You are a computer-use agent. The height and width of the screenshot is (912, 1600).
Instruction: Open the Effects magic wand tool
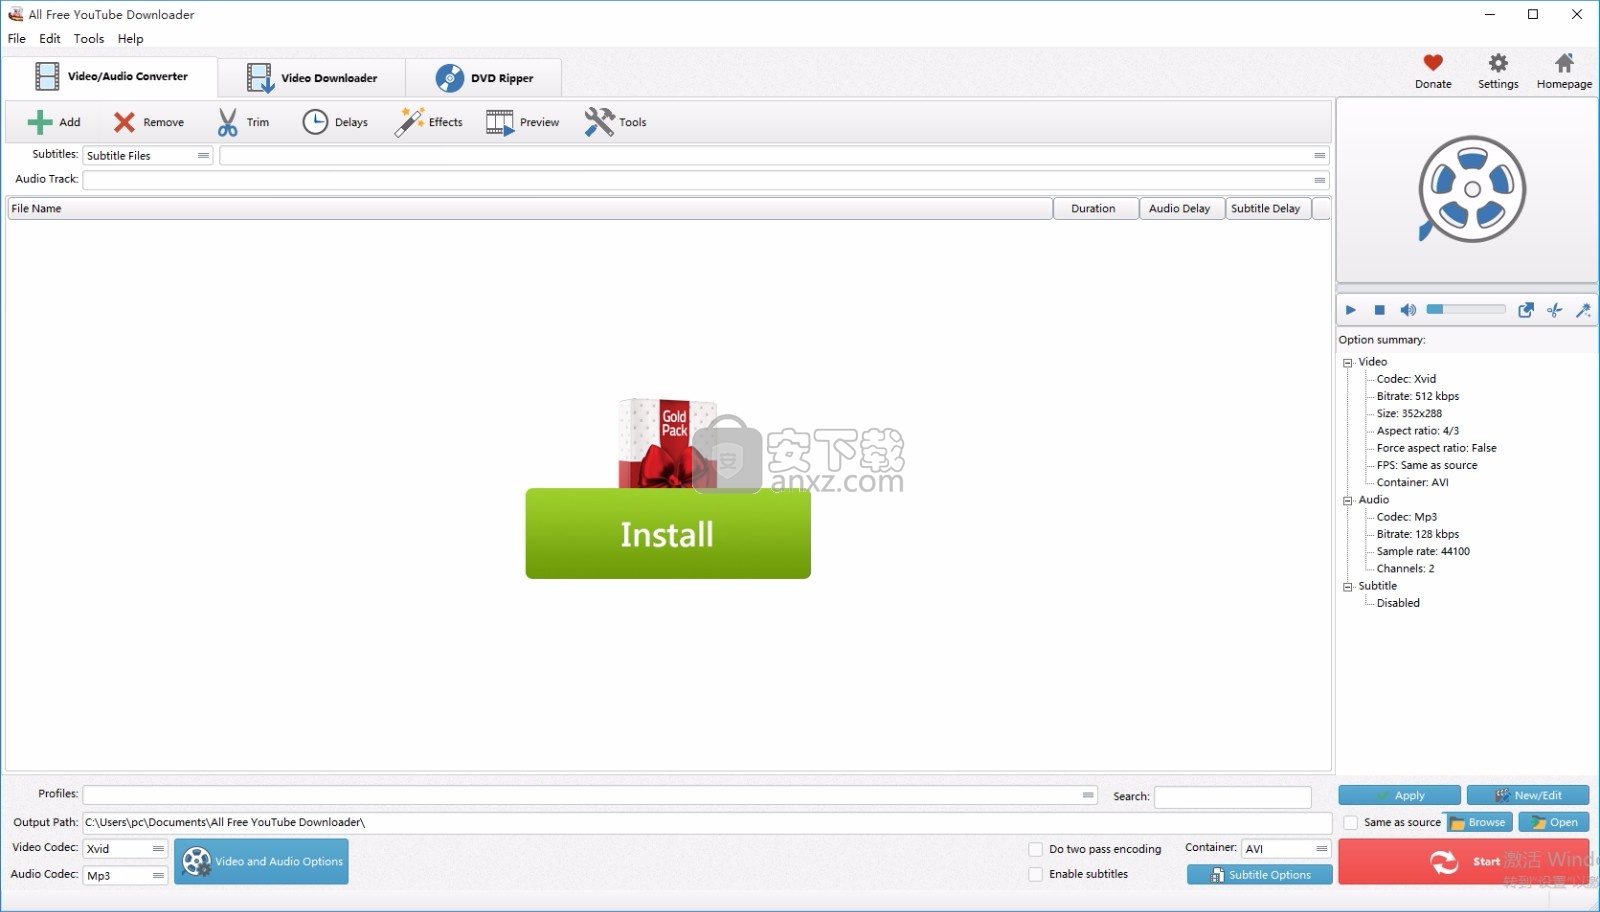(409, 122)
